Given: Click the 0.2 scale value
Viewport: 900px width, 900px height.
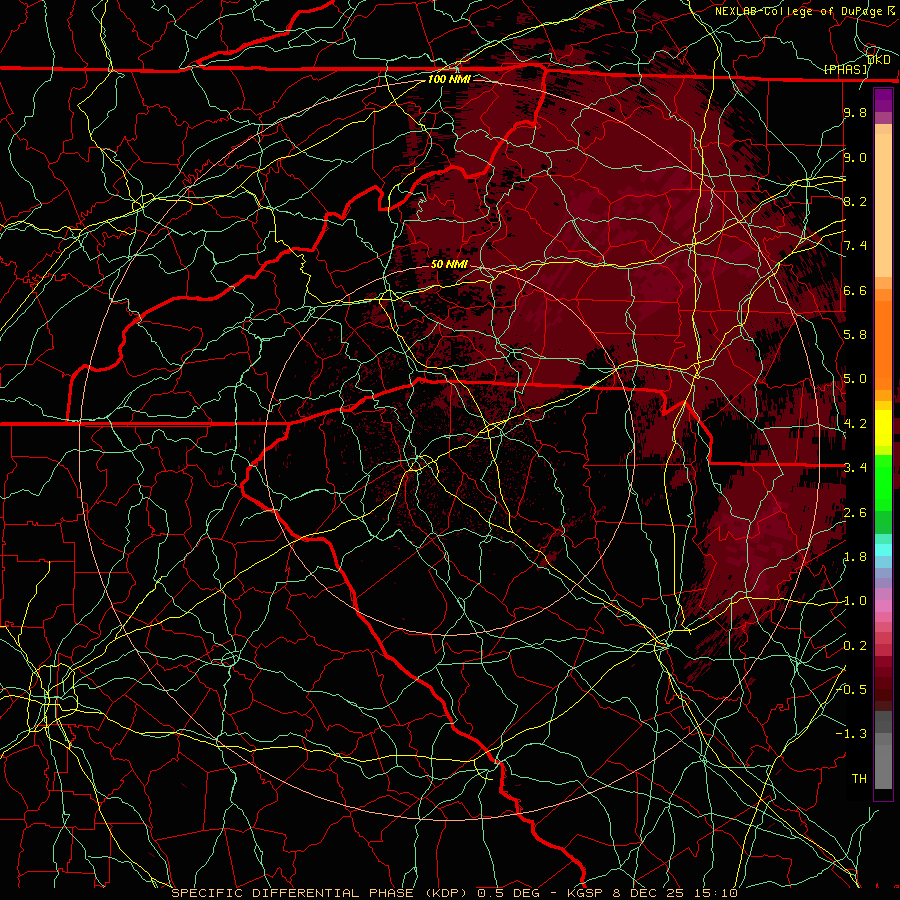Looking at the screenshot, I should (x=855, y=646).
